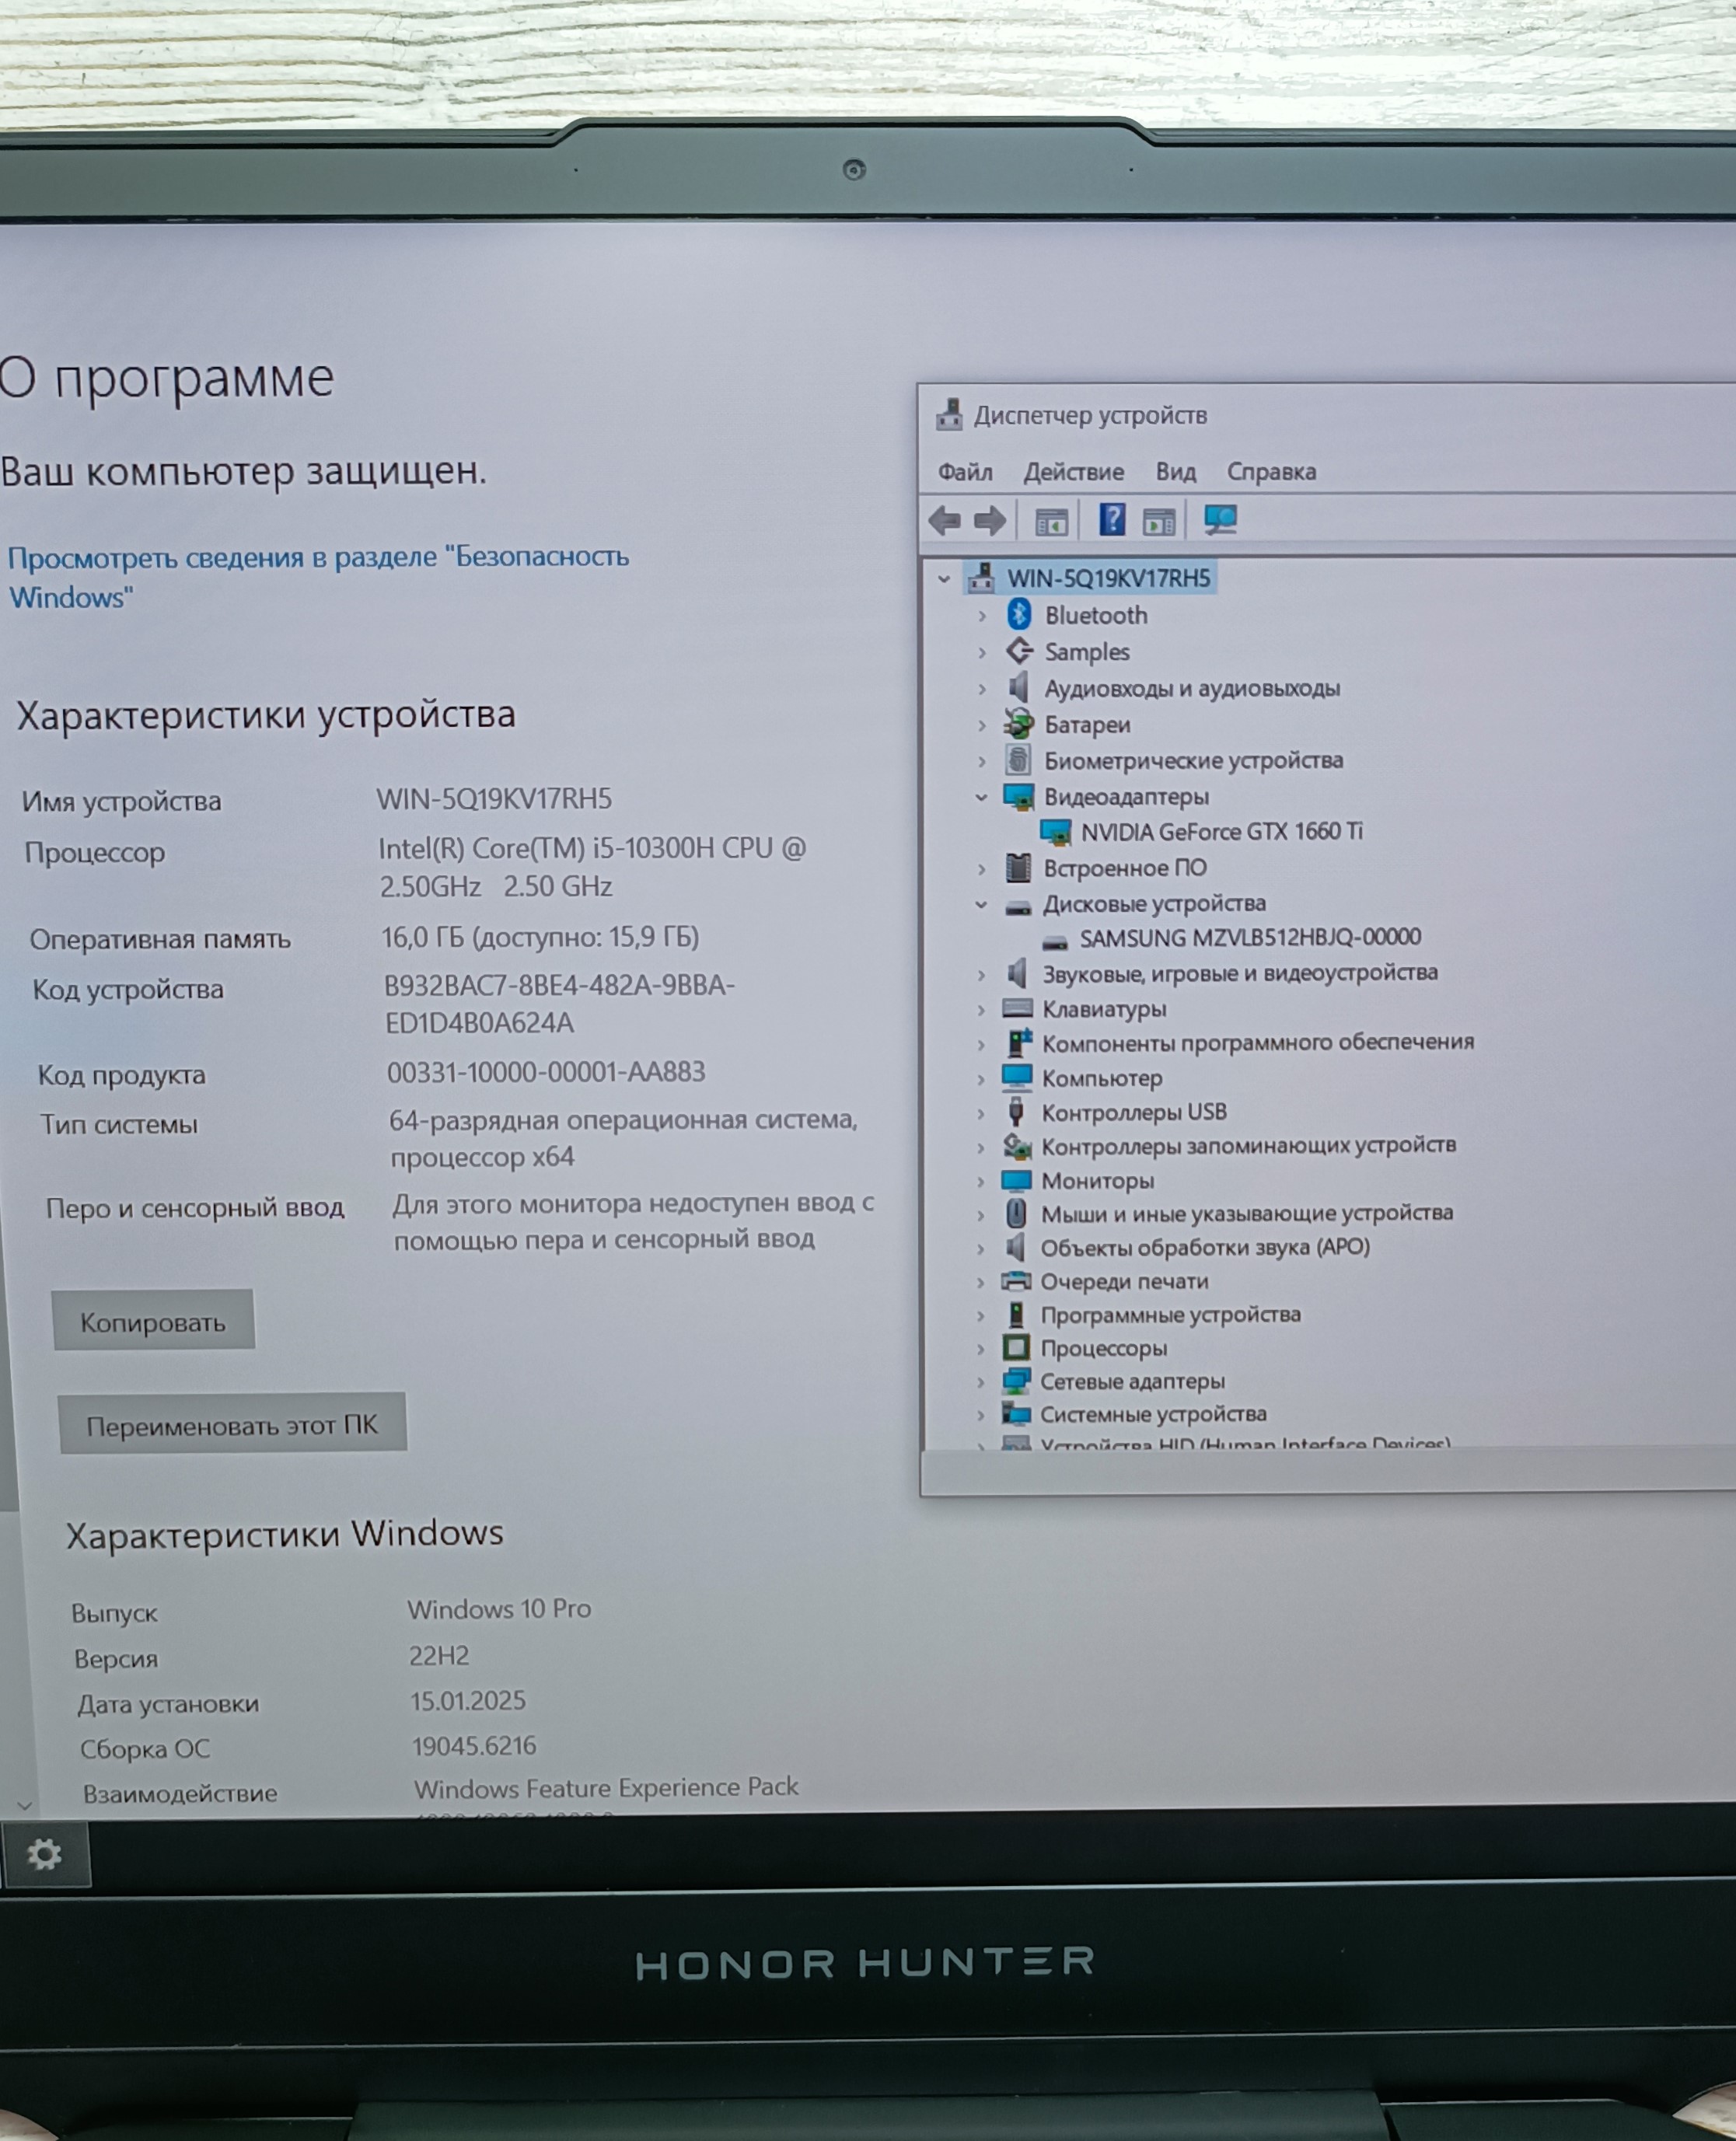The height and width of the screenshot is (2141, 1736).
Task: Click Переименовать этот ПК button
Action: pyautogui.click(x=232, y=1424)
